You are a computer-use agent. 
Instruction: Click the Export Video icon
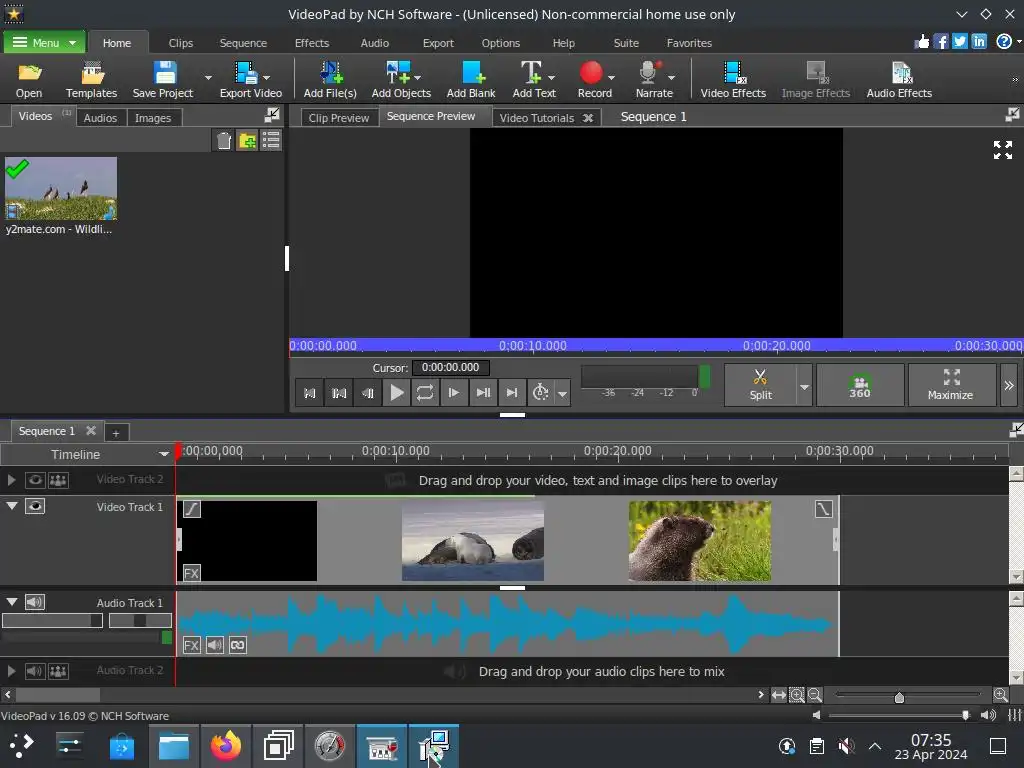(251, 80)
